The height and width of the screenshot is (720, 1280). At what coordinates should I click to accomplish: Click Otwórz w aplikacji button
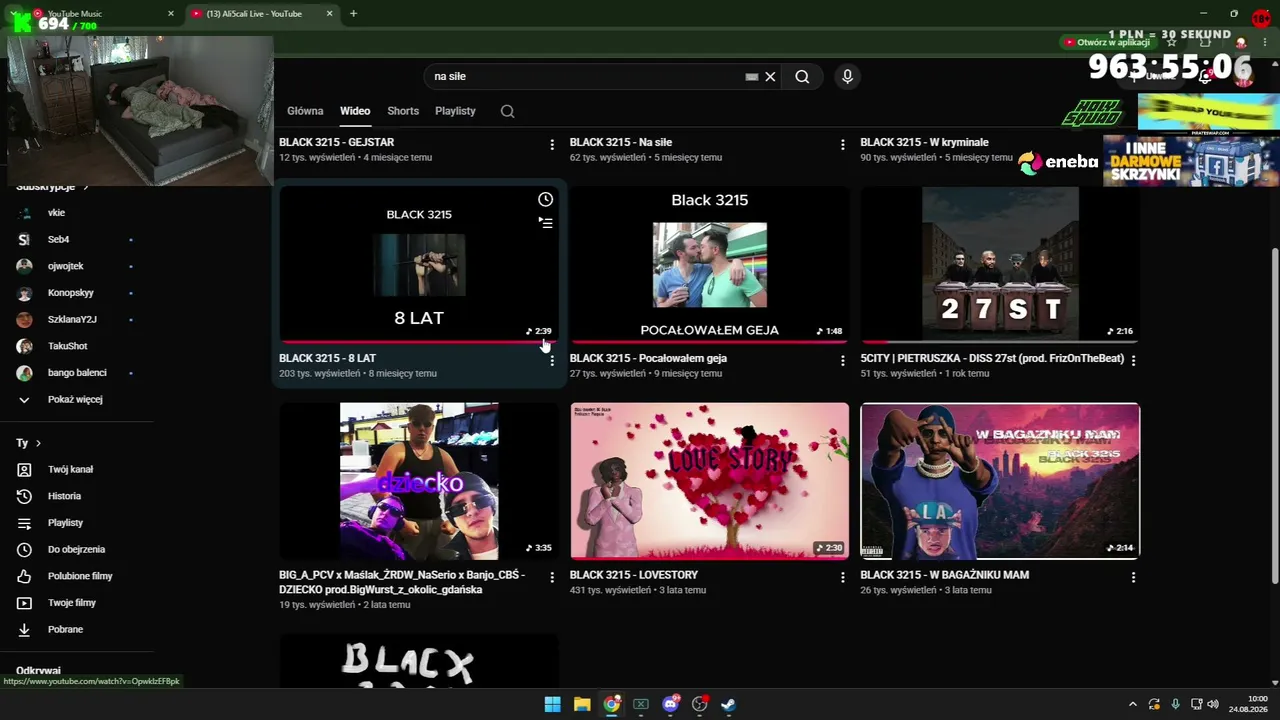[1107, 42]
